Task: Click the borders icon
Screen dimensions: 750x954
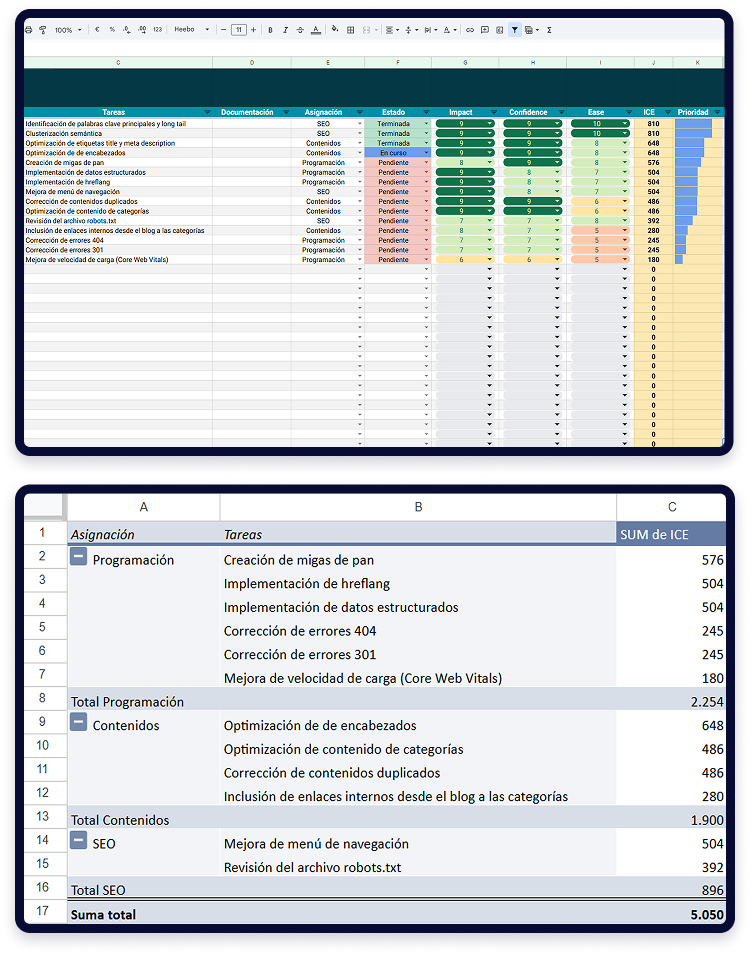Action: [x=350, y=30]
